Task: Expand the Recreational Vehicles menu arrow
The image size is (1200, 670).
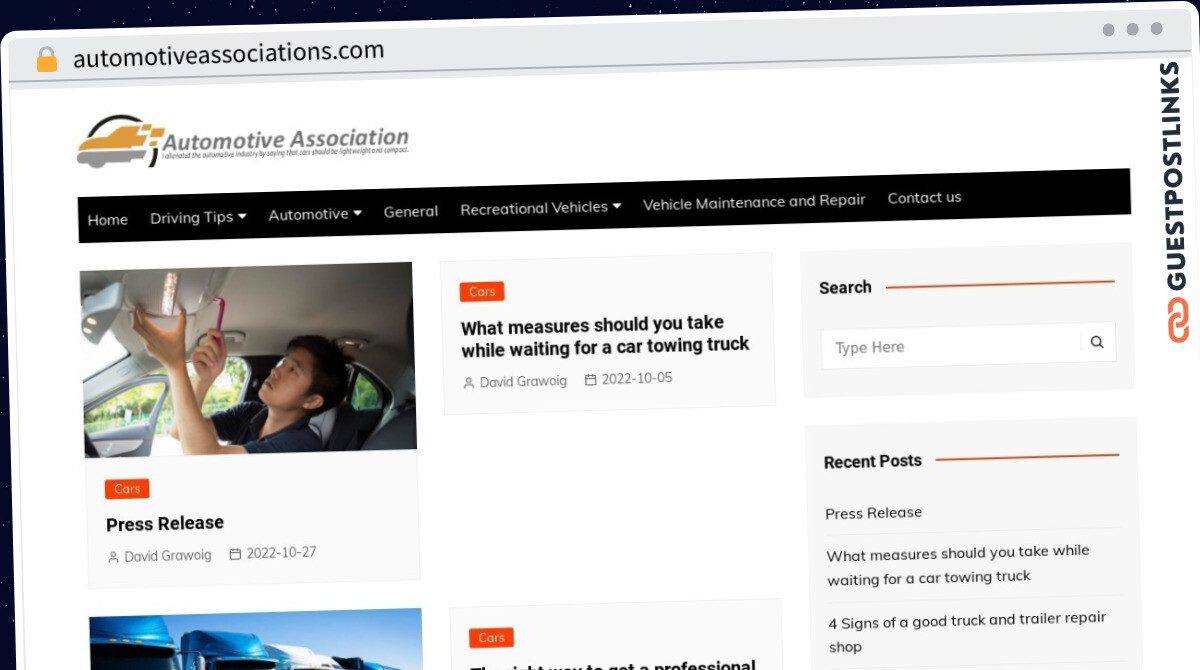Action: pos(616,205)
